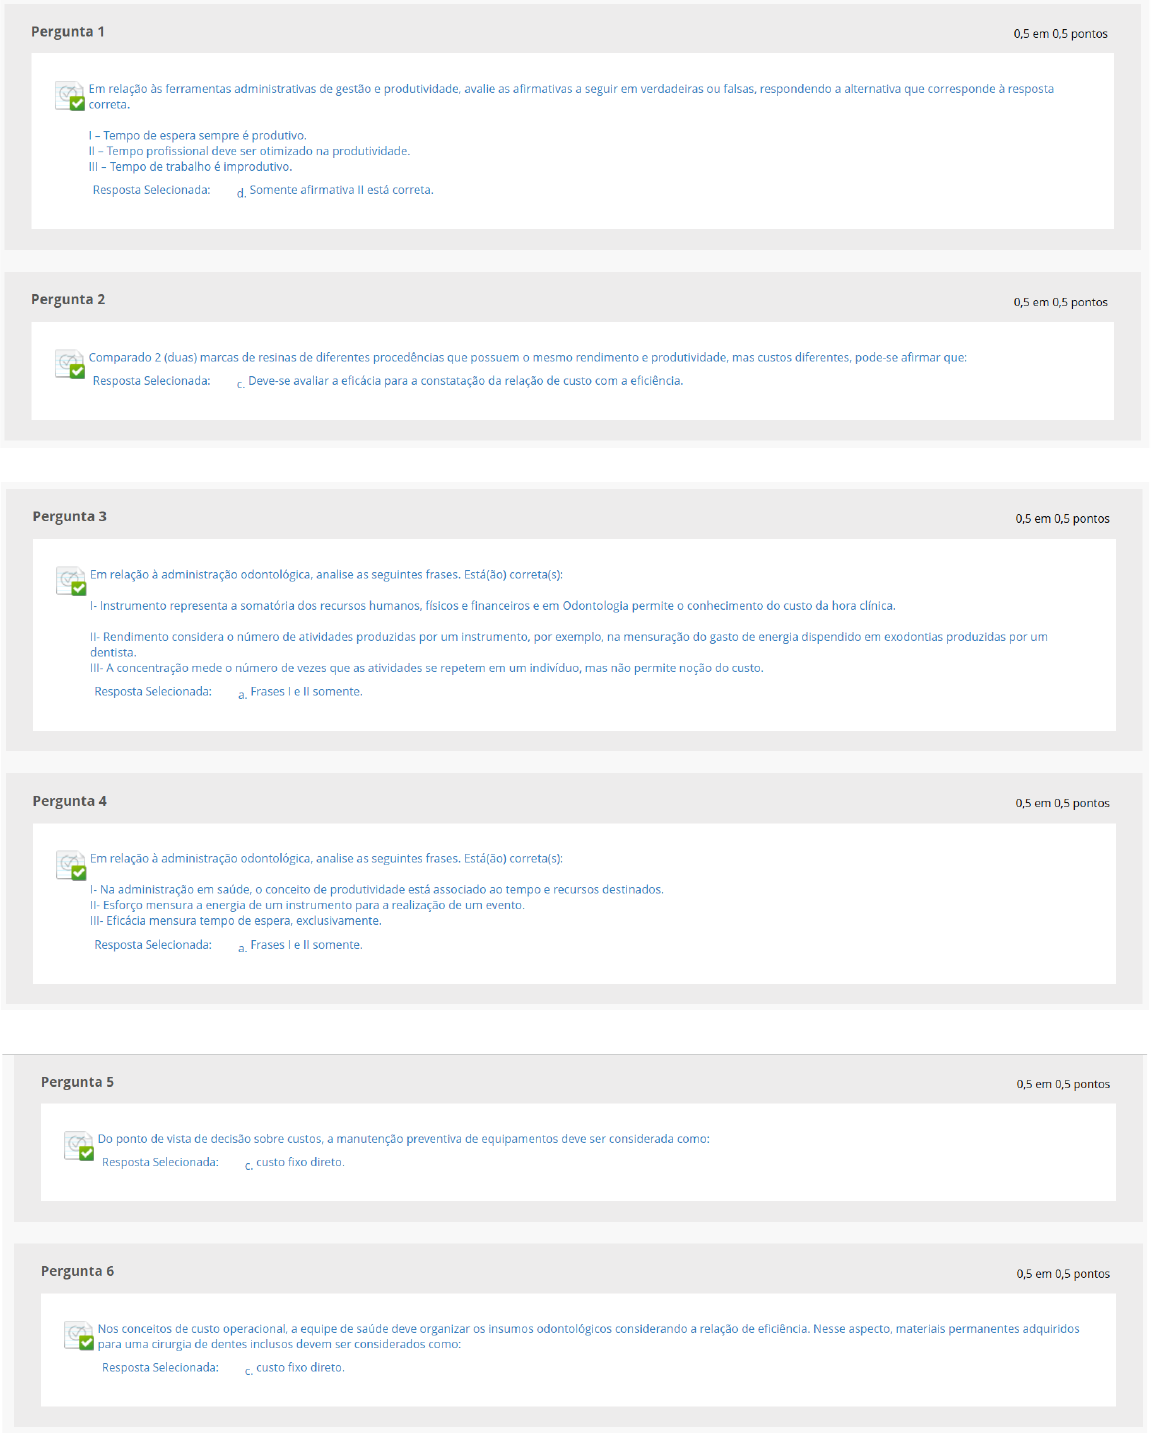The width and height of the screenshot is (1151, 1433).
Task: Click the correct-answer icon in Pergunta 5
Action: coord(79,1146)
